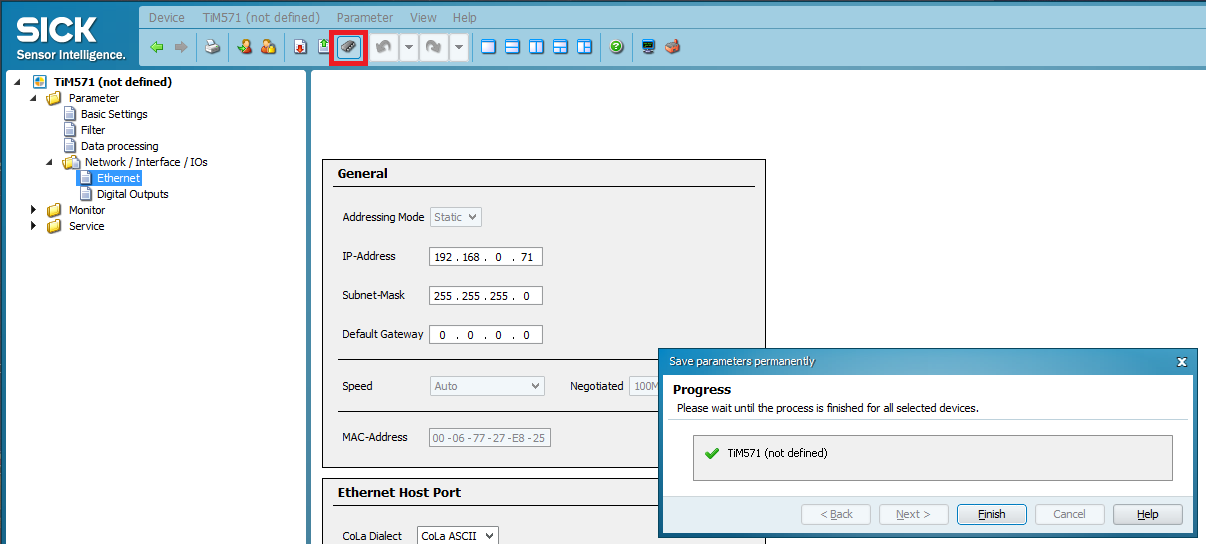Click the Finish button in dialog
The image size is (1206, 544).
[x=991, y=514]
